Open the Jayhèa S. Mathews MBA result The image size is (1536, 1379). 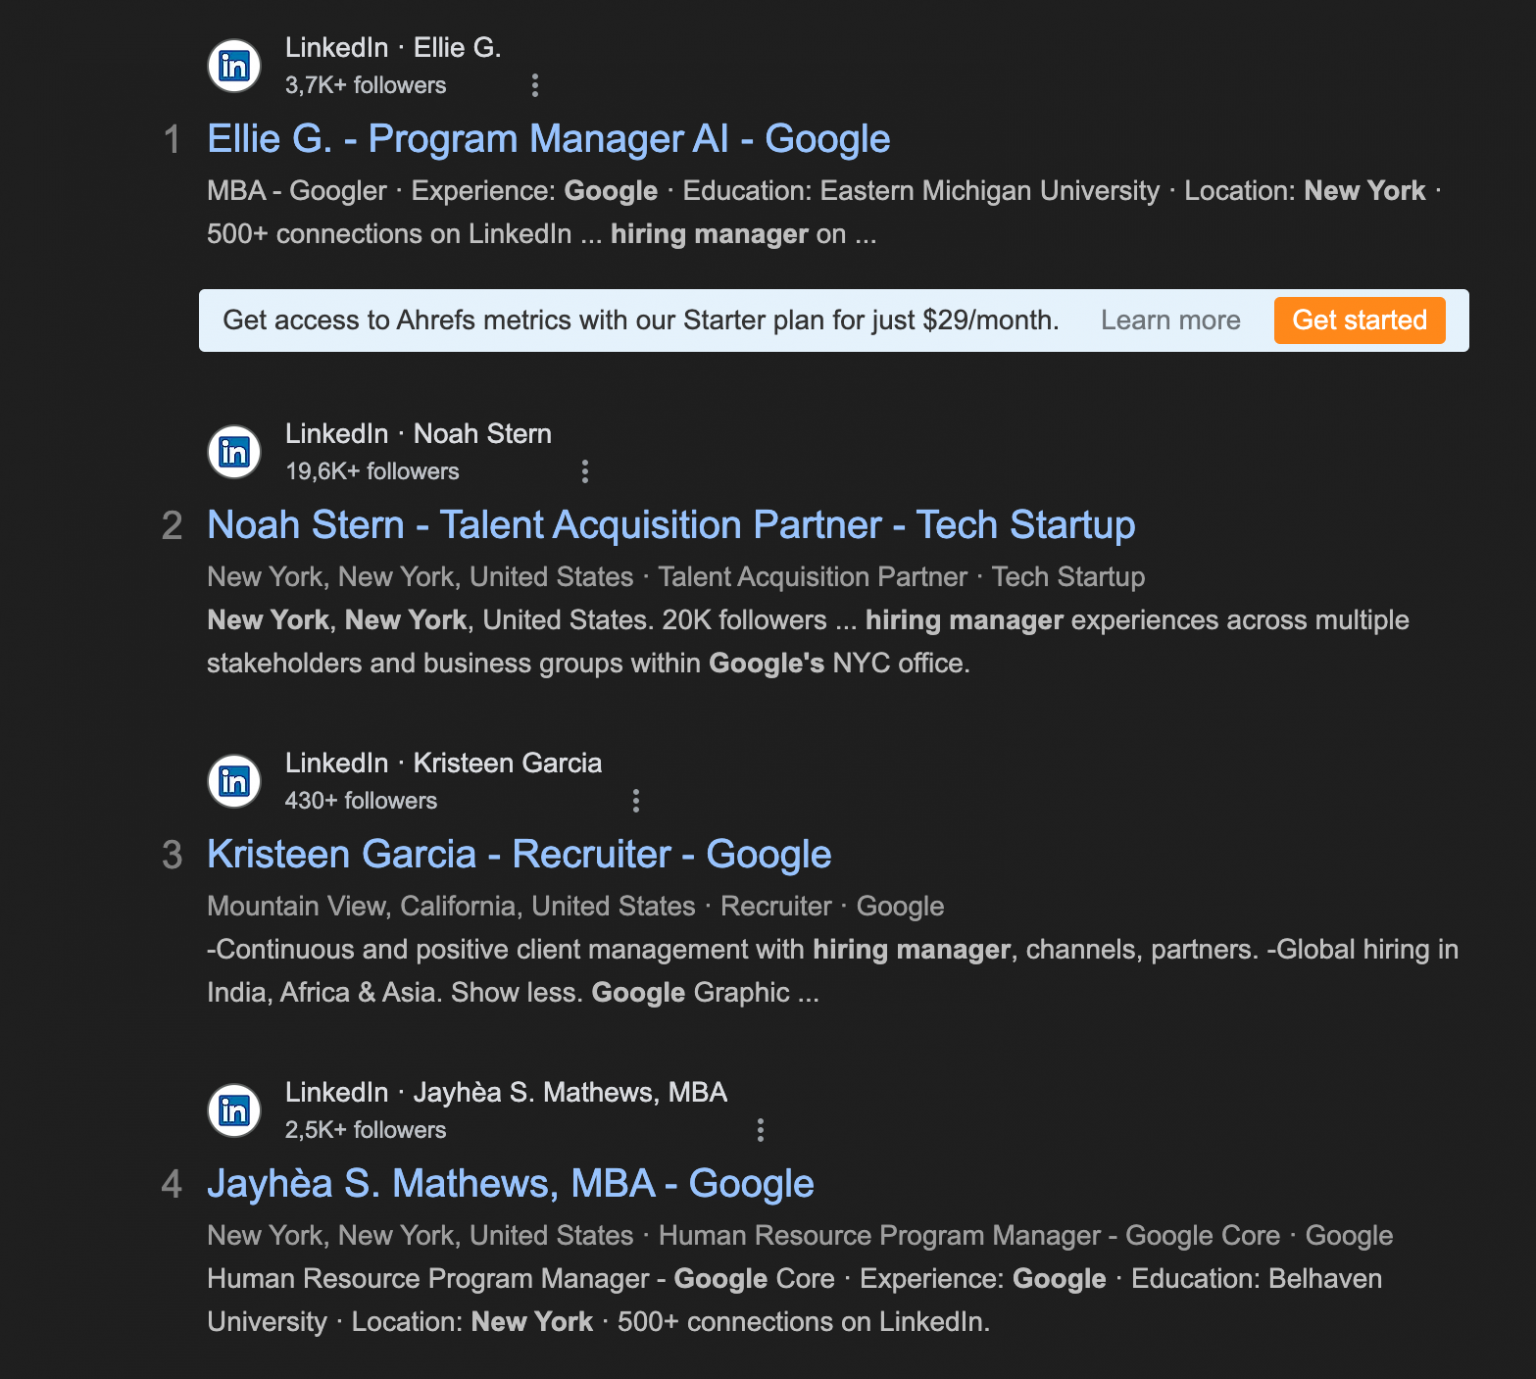(510, 1183)
